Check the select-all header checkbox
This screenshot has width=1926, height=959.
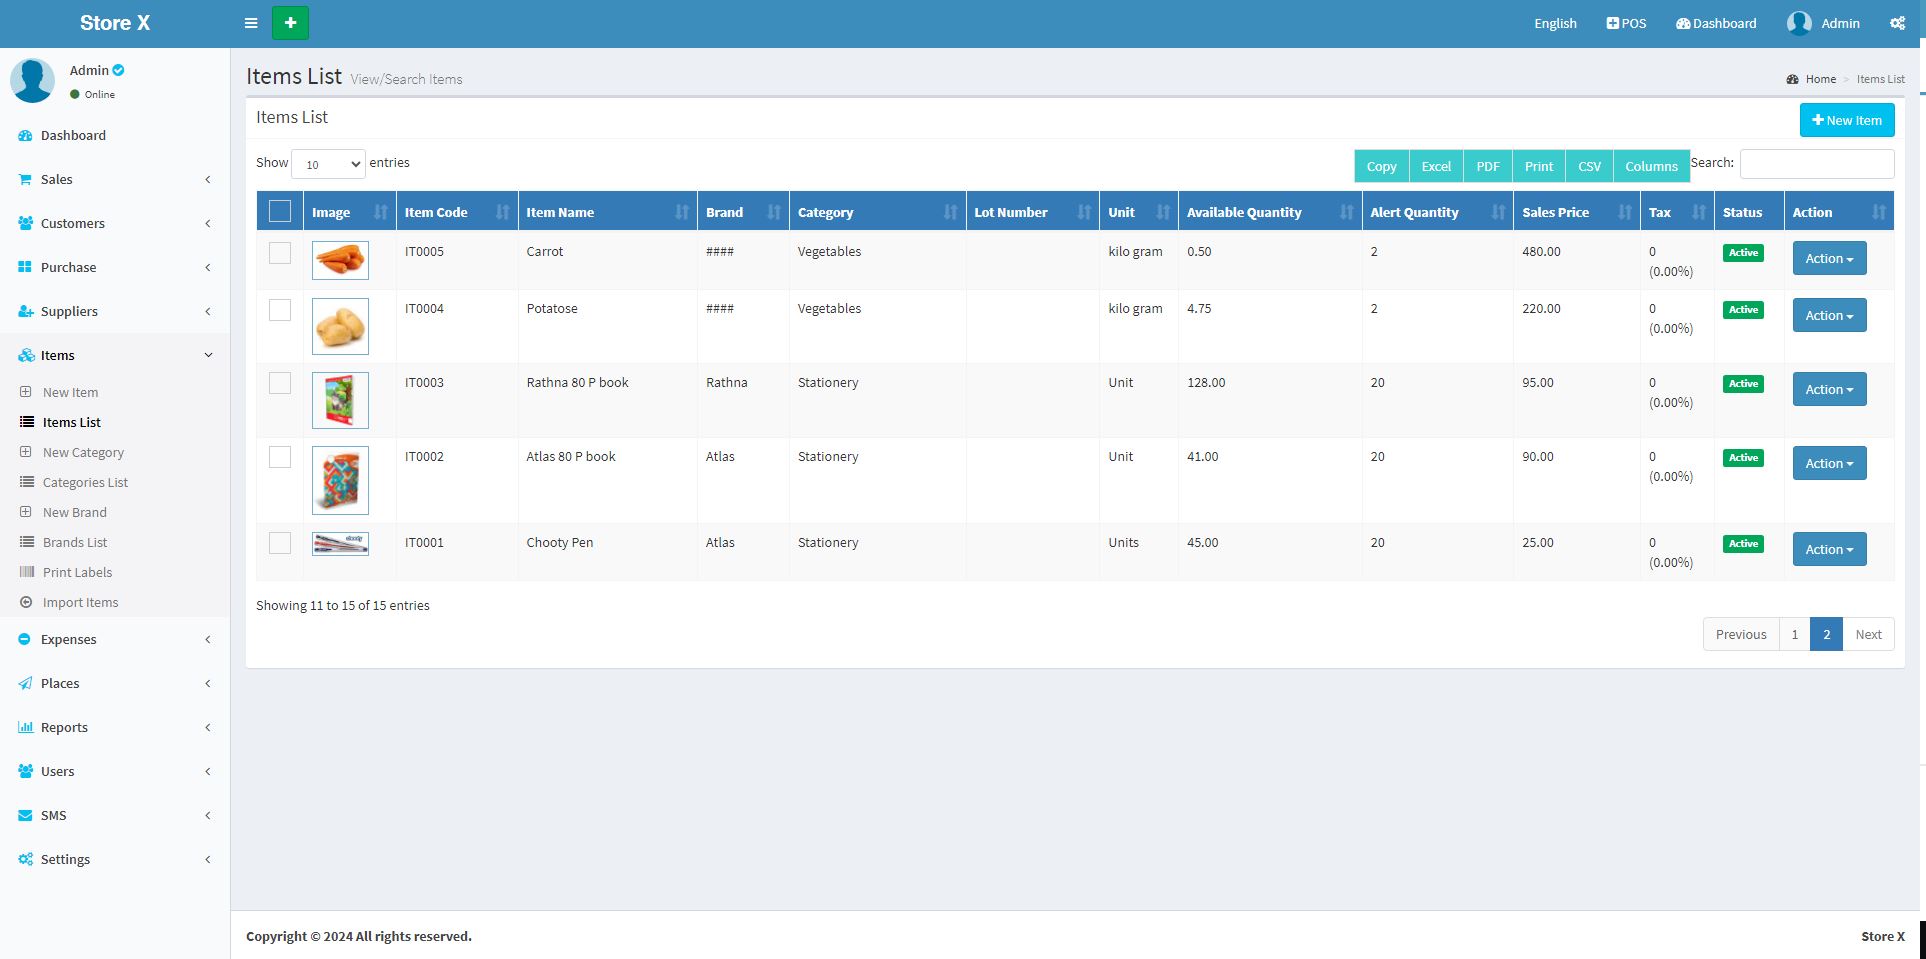280,211
